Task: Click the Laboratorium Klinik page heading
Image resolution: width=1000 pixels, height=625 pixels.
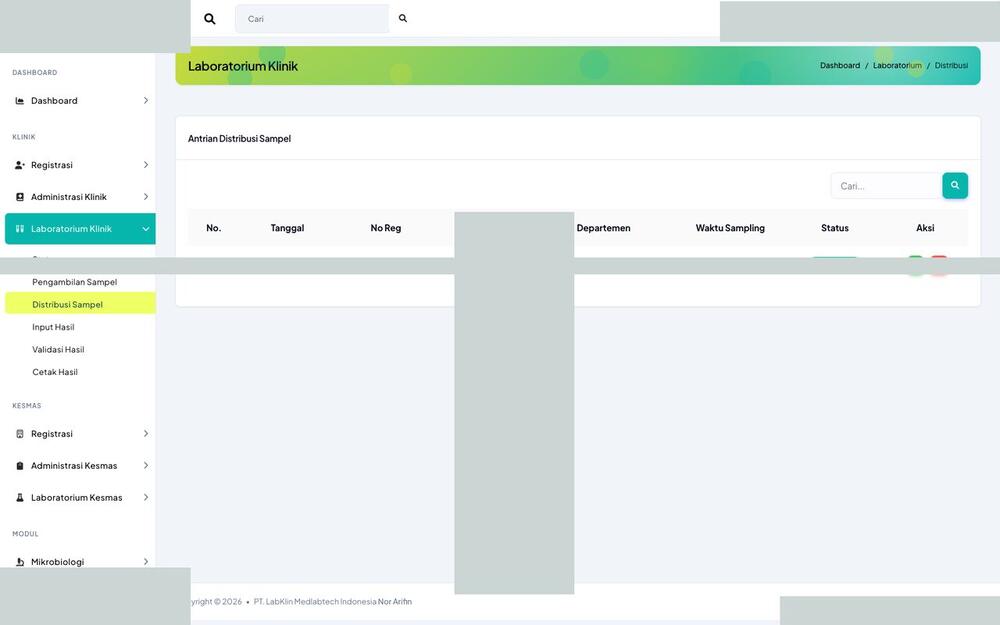Action: coord(243,66)
